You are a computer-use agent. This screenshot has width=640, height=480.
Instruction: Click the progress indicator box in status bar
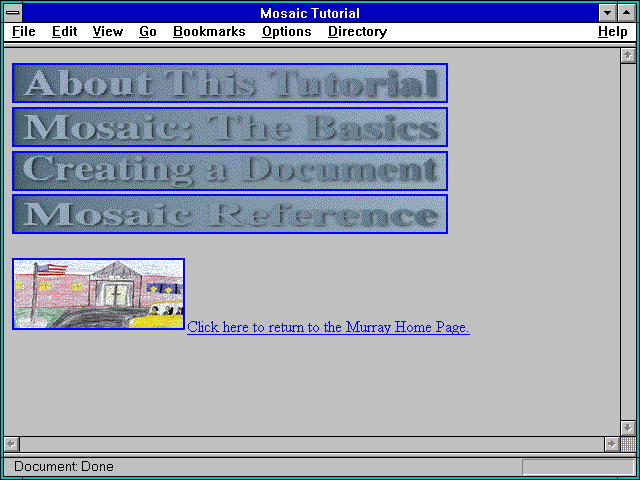[x=578, y=467]
